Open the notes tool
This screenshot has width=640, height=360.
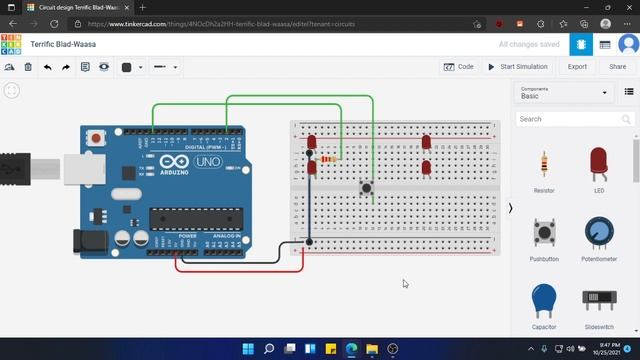(x=85, y=67)
